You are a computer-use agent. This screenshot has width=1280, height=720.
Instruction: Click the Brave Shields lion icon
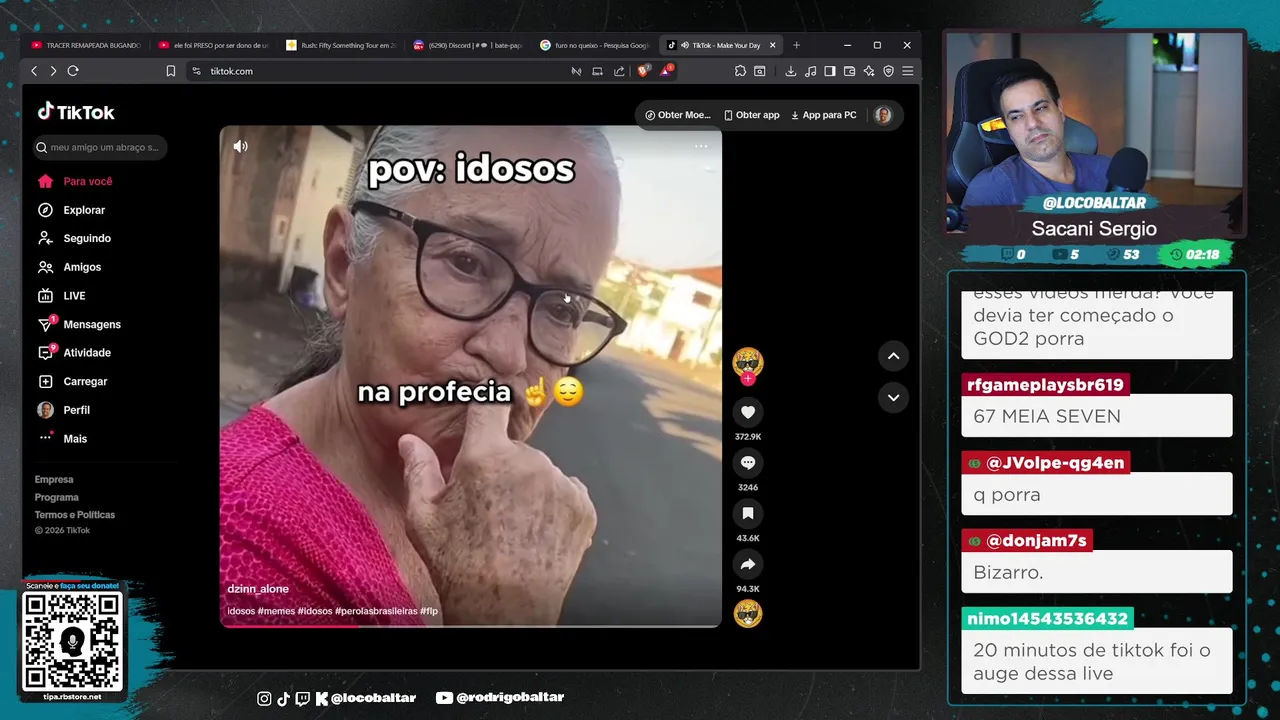[x=643, y=70]
